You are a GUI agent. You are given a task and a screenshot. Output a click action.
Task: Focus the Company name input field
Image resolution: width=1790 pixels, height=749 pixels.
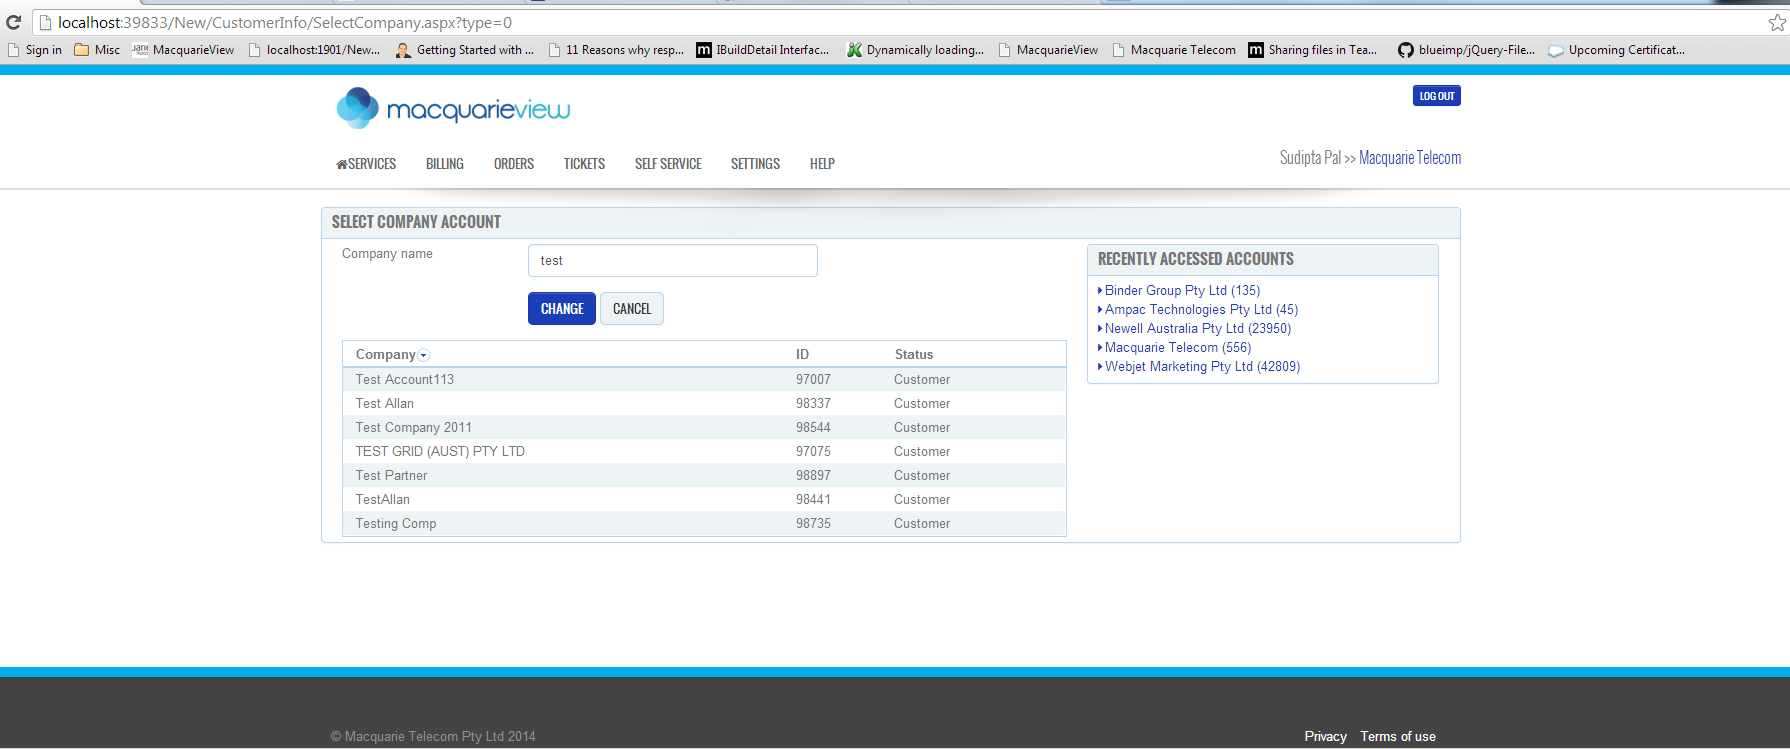point(672,261)
